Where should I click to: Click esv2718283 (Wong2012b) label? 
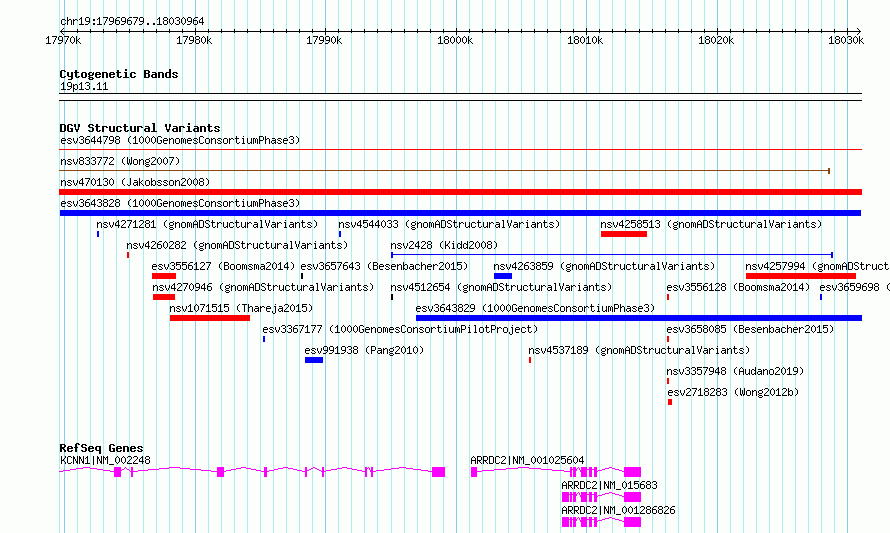[733, 392]
